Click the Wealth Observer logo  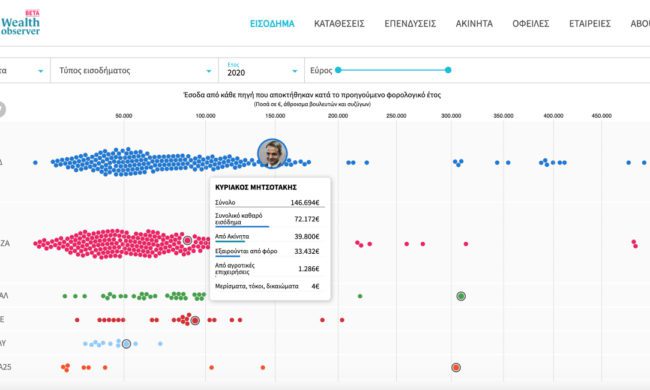pyautogui.click(x=20, y=23)
